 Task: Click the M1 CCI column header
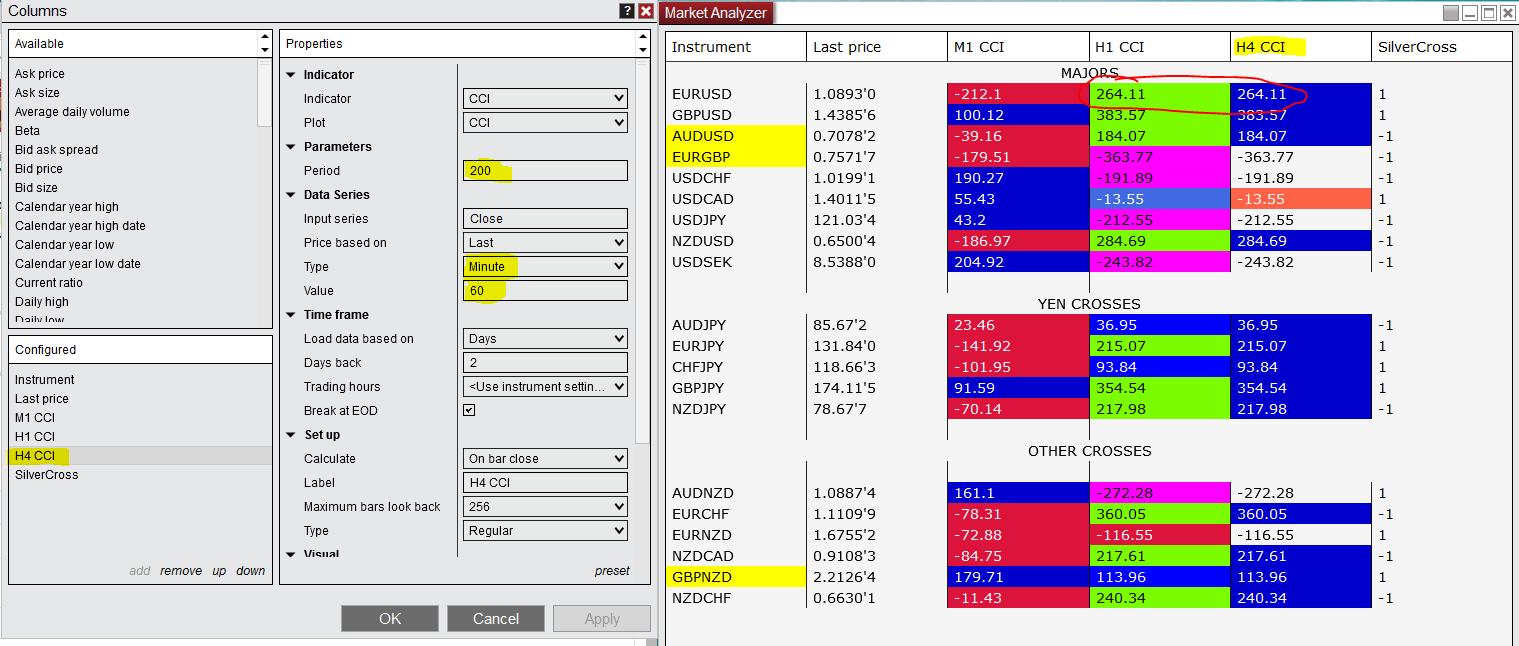[1018, 47]
